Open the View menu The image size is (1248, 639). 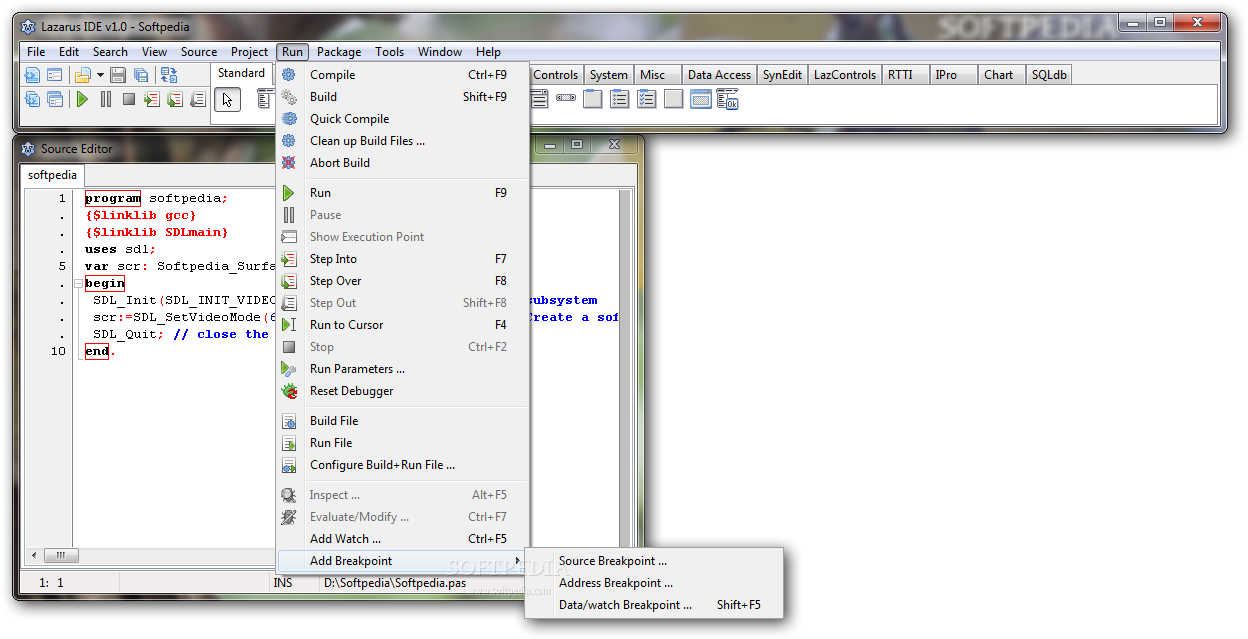pos(154,52)
